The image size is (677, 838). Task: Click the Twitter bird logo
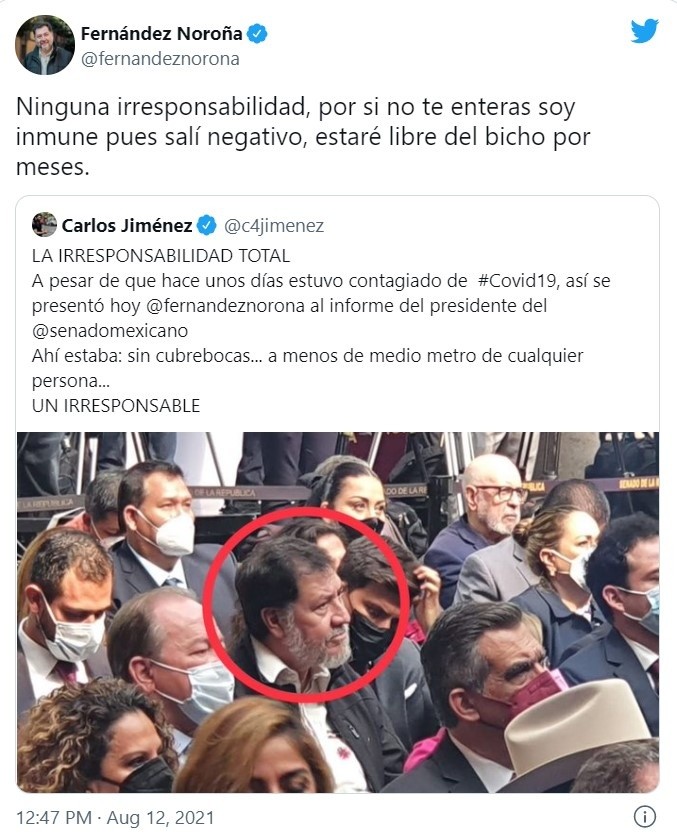(x=644, y=30)
